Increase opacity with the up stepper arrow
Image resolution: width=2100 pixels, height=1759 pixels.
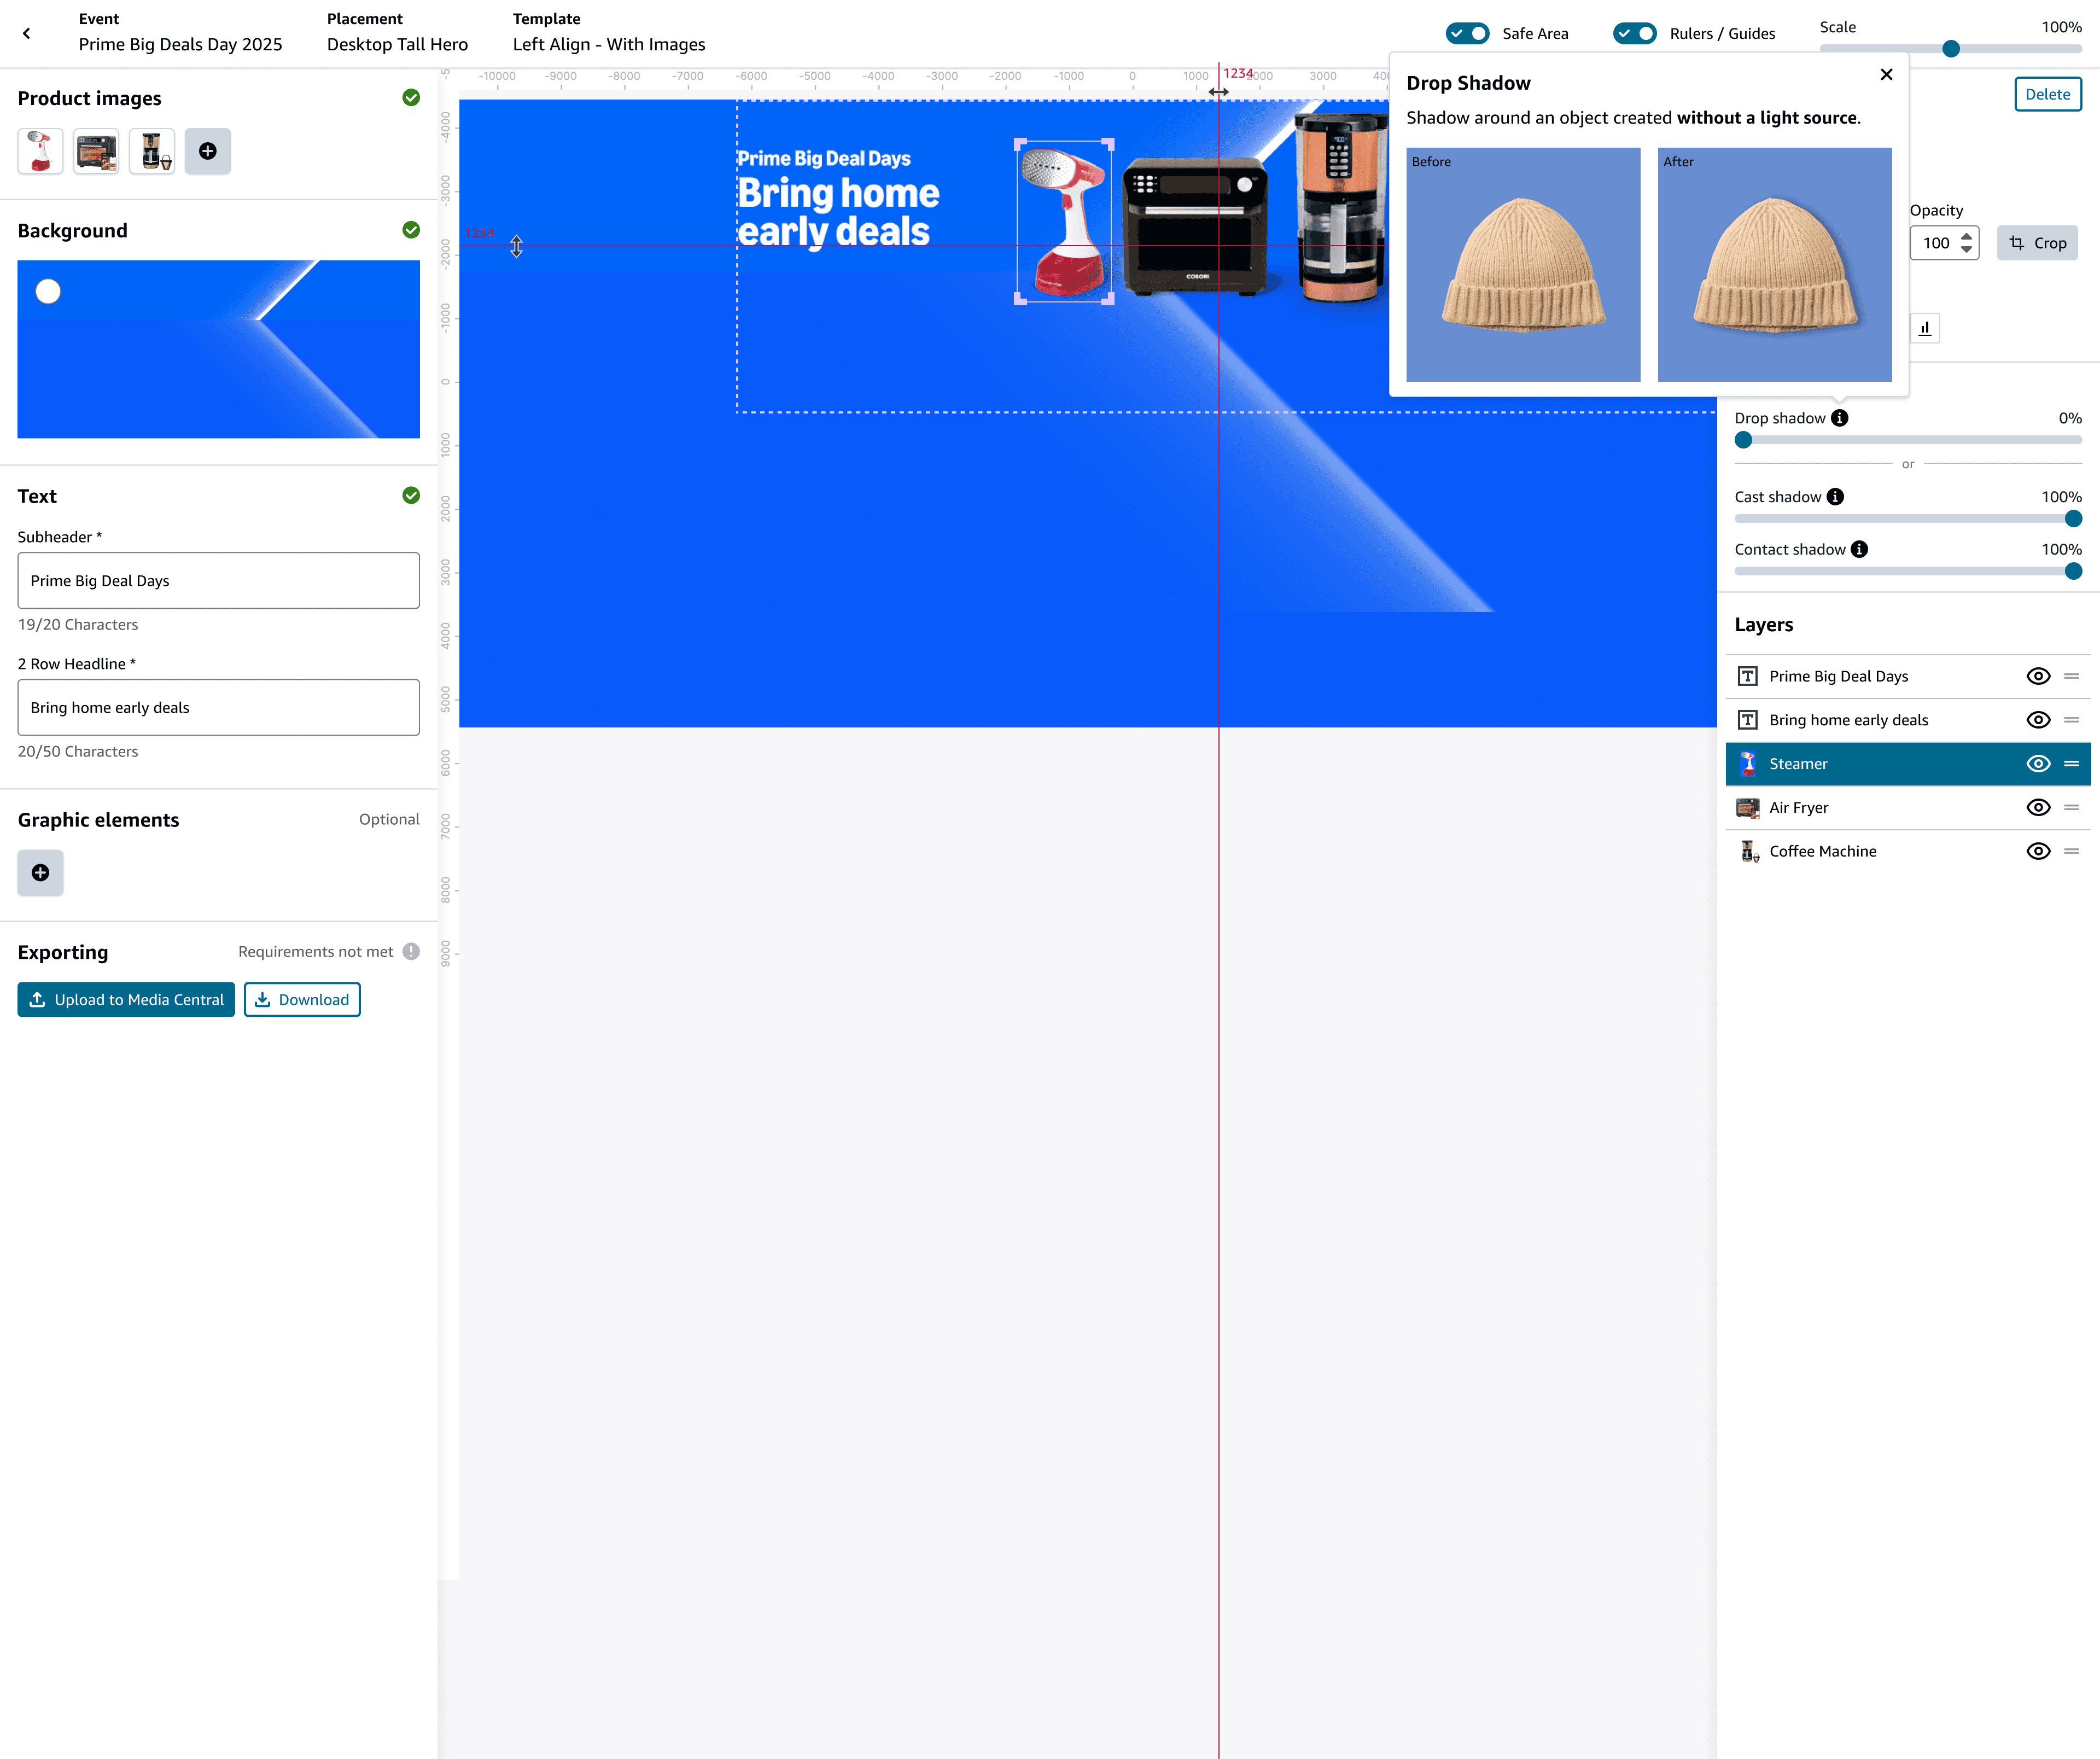[x=1966, y=237]
